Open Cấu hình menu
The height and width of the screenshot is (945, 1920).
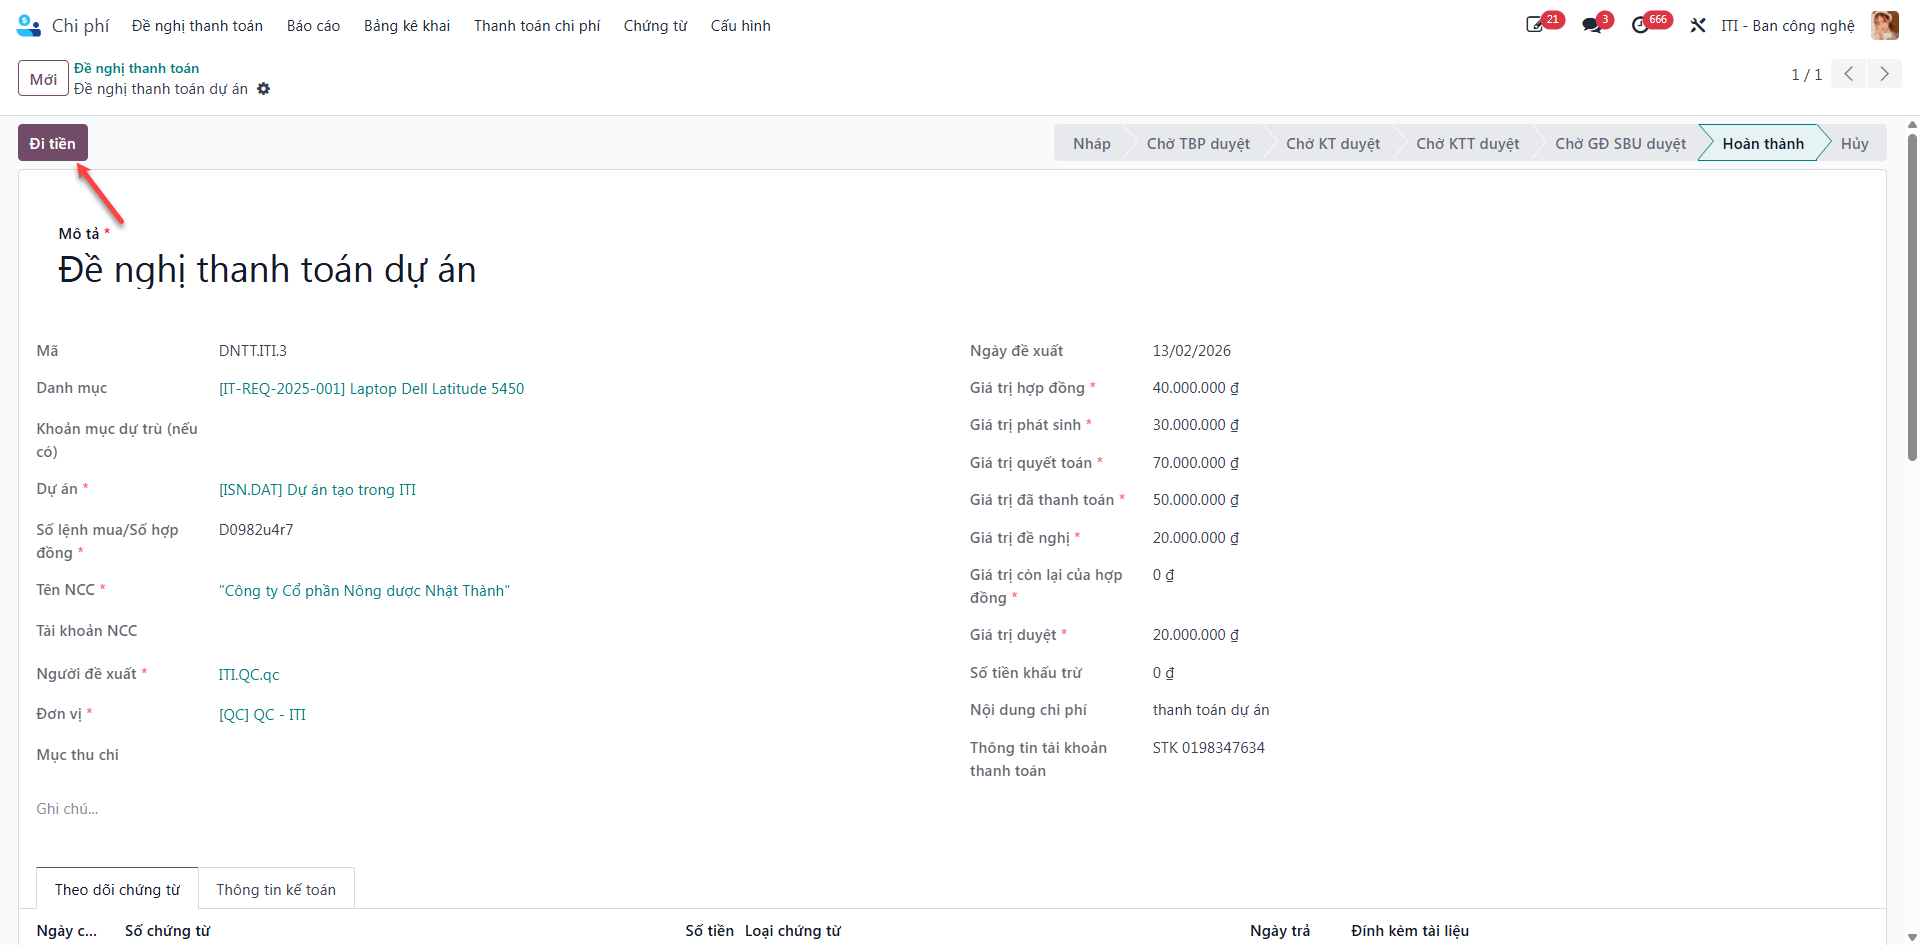[x=740, y=26]
